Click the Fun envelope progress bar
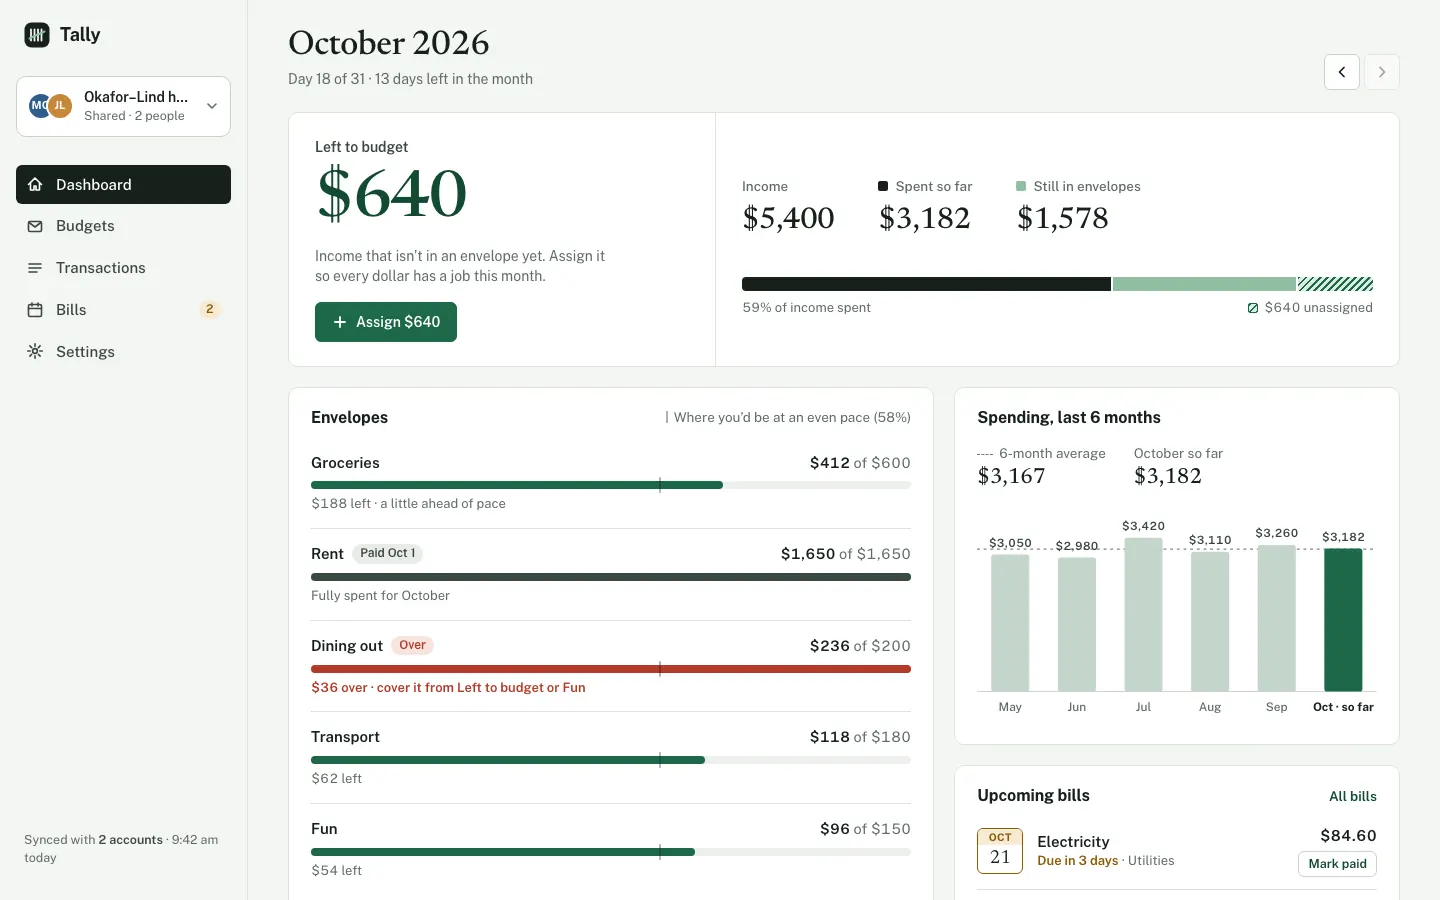Image resolution: width=1440 pixels, height=900 pixels. click(x=611, y=852)
